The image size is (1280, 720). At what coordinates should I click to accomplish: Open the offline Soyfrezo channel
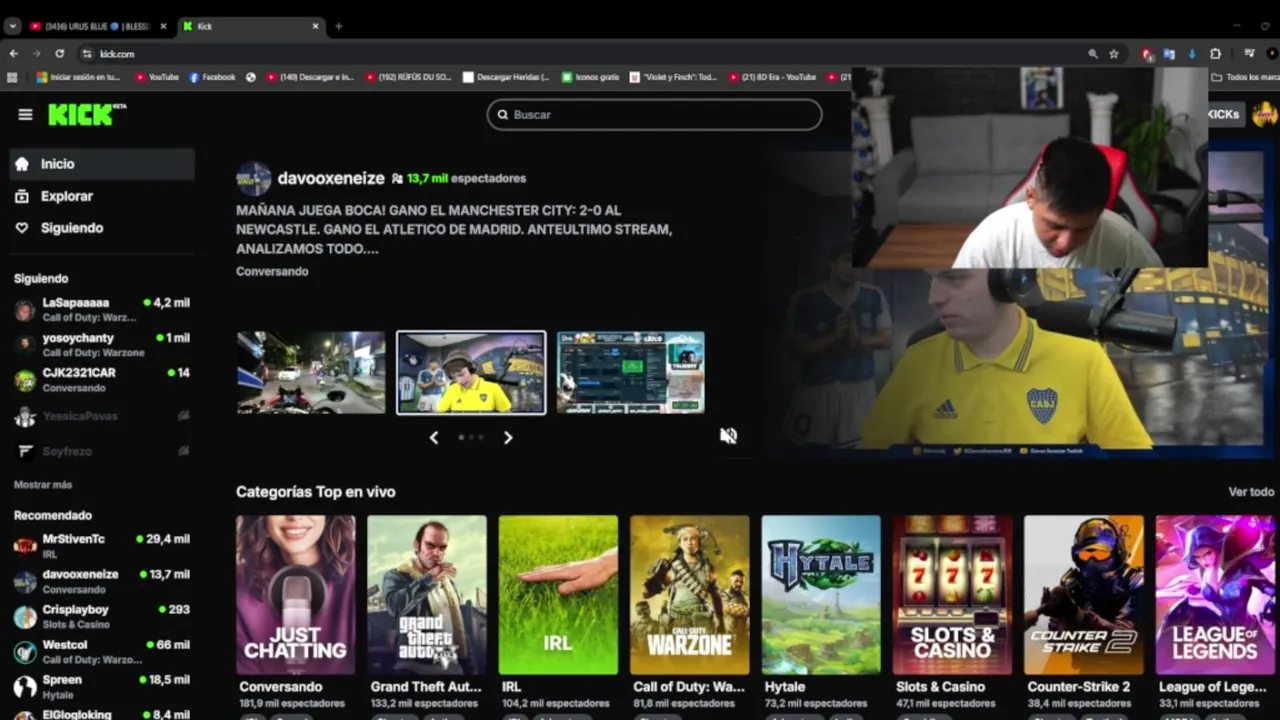tap(102, 451)
